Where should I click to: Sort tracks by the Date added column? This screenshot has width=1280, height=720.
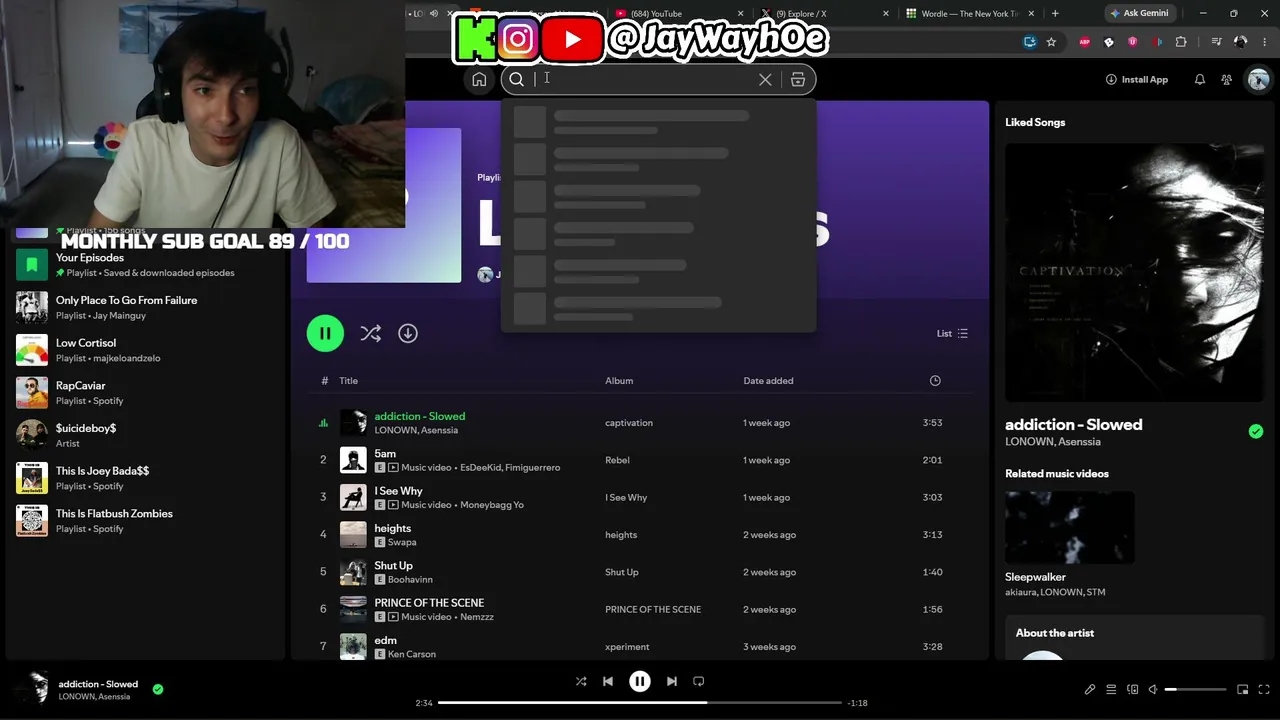[x=768, y=381]
